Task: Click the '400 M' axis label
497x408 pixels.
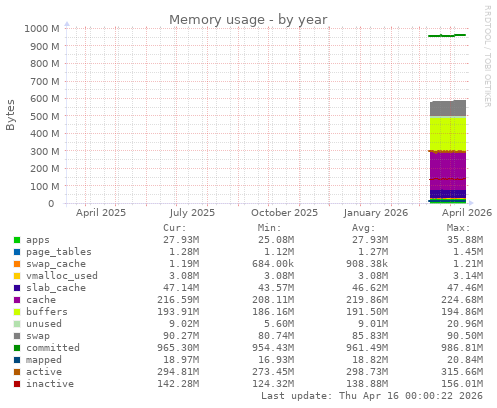Action: pos(45,134)
